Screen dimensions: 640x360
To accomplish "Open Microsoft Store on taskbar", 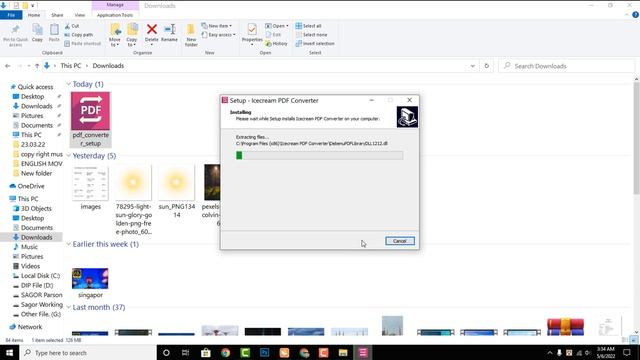I will click(206, 353).
